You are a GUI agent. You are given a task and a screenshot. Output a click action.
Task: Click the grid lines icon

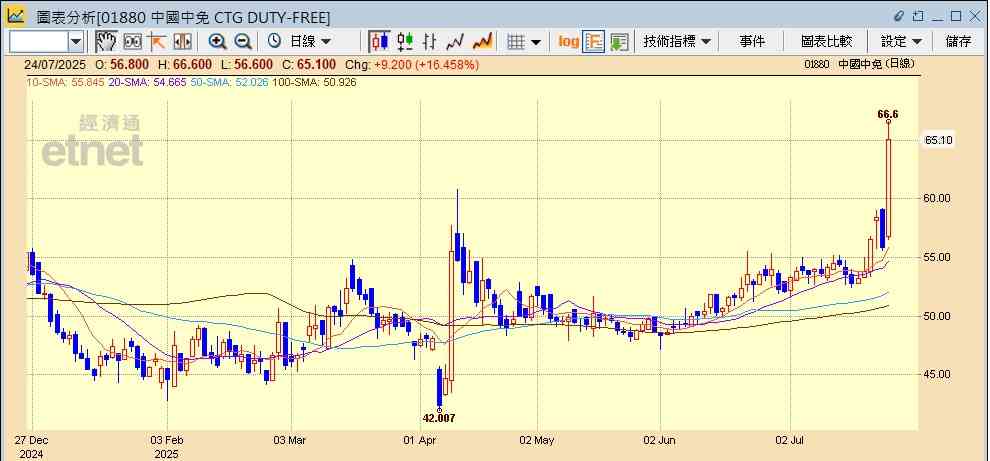point(516,42)
